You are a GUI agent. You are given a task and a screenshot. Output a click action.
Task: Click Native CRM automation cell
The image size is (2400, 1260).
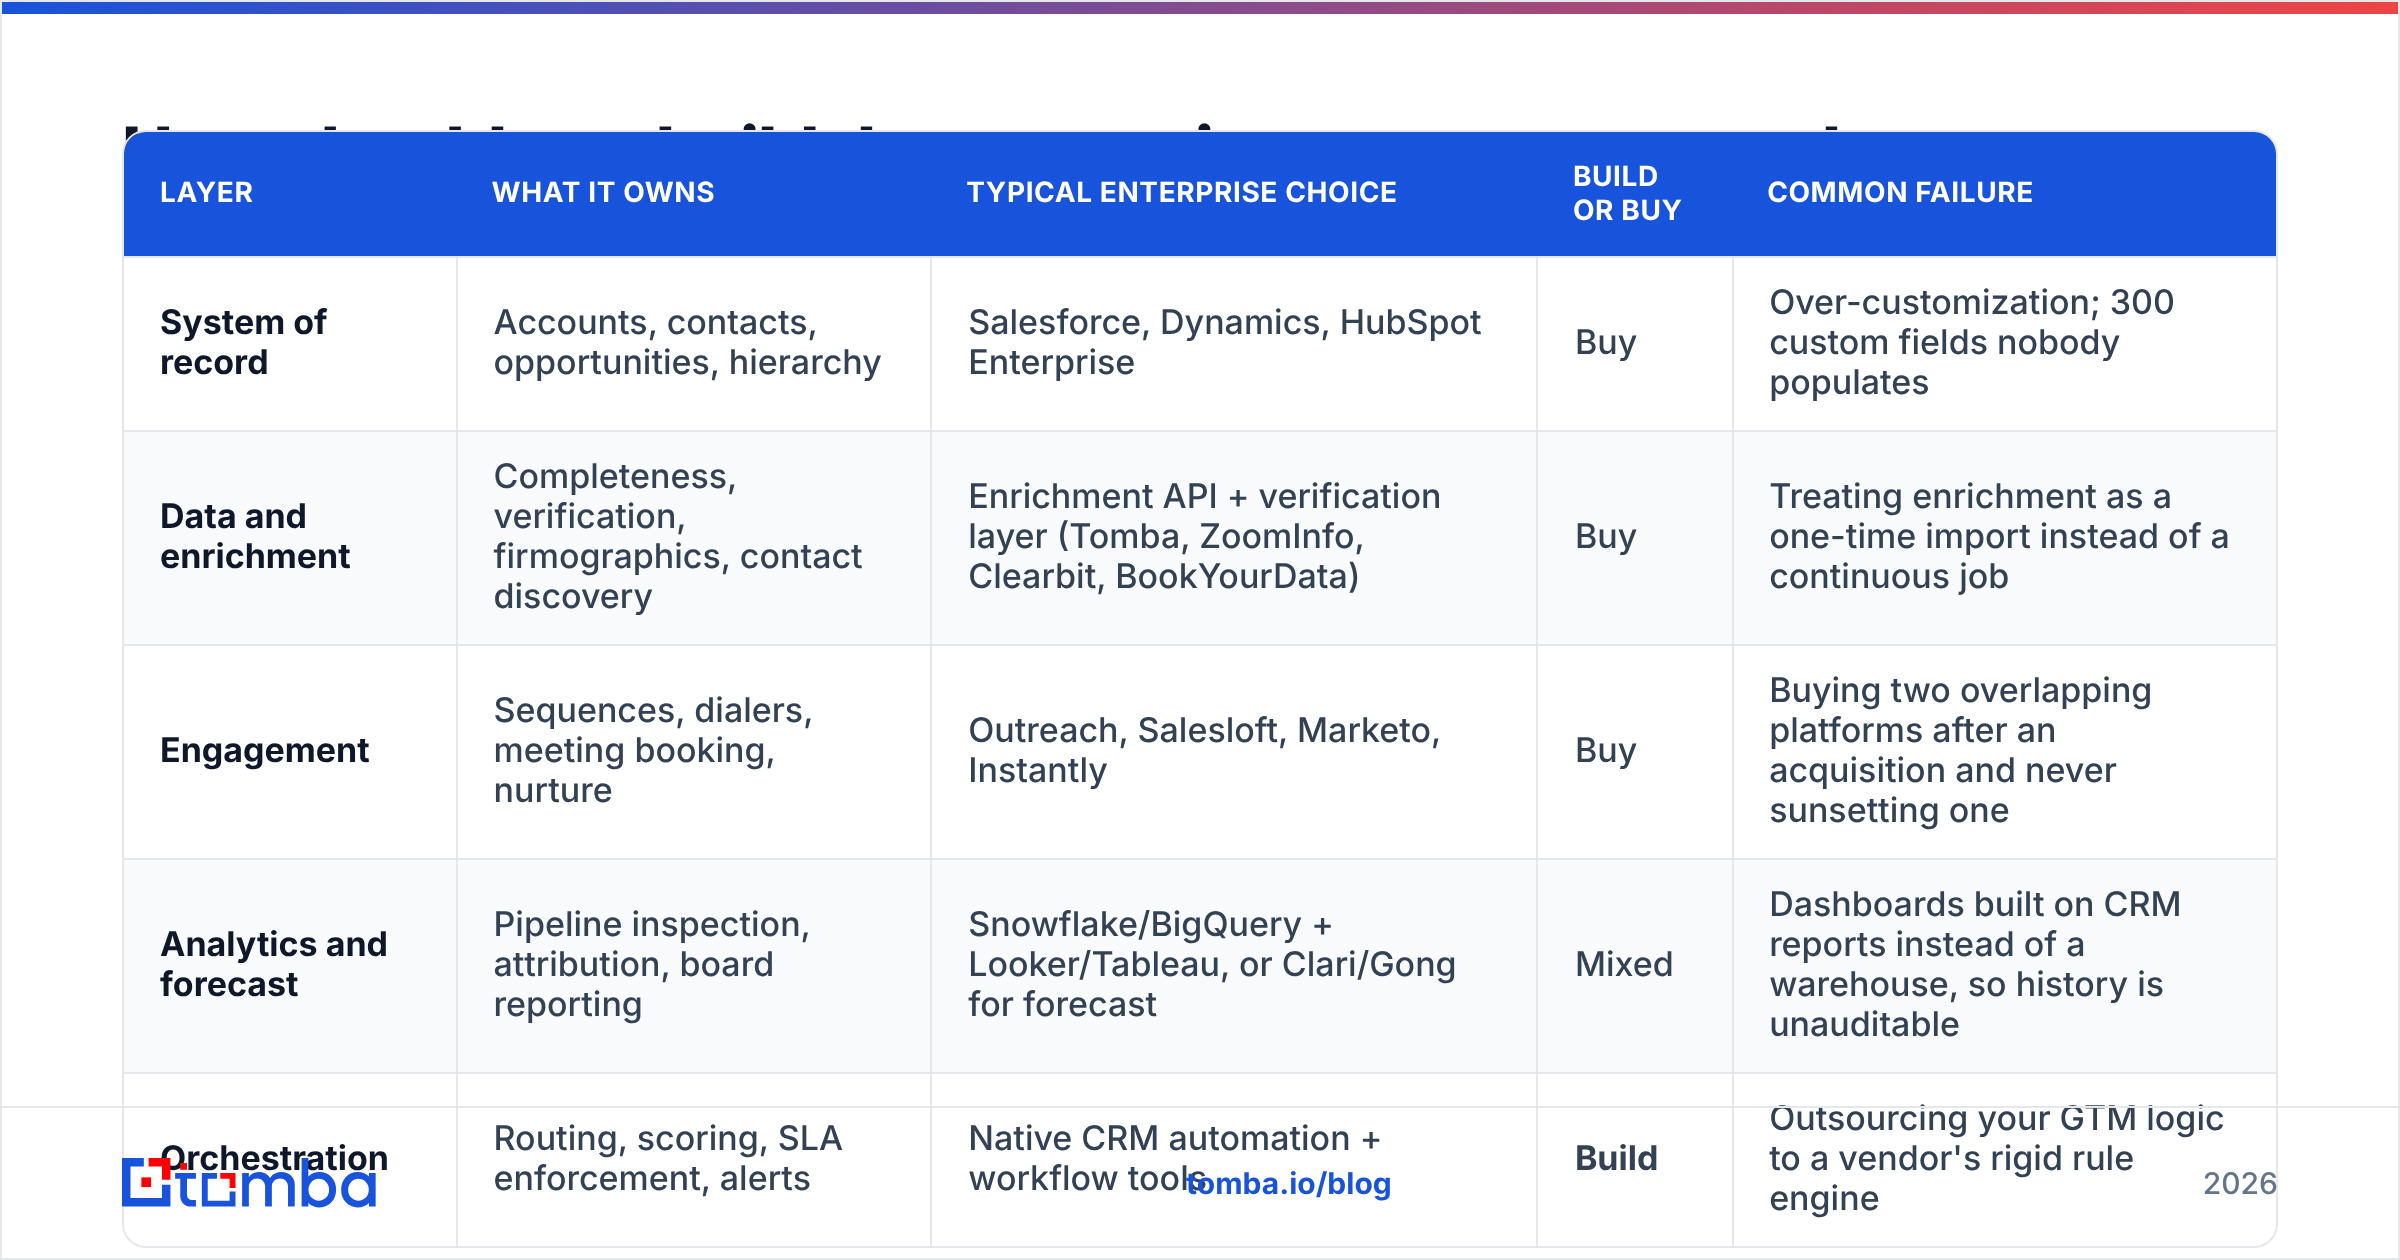tap(1234, 1159)
